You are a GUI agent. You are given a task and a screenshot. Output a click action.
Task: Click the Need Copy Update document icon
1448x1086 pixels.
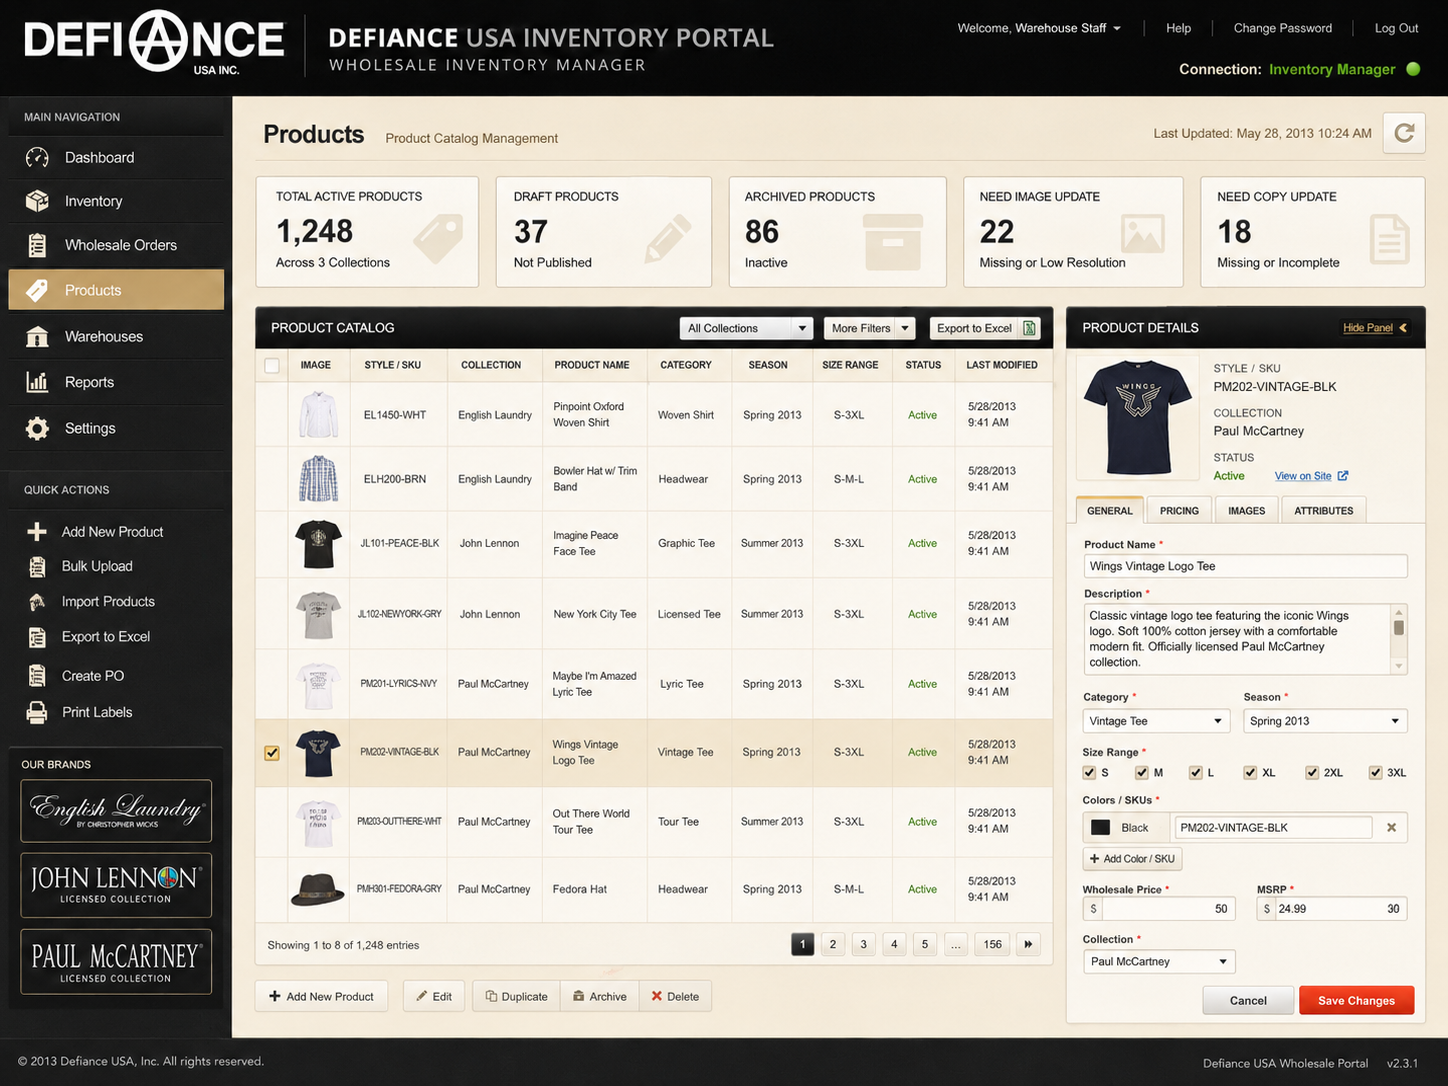click(1389, 239)
